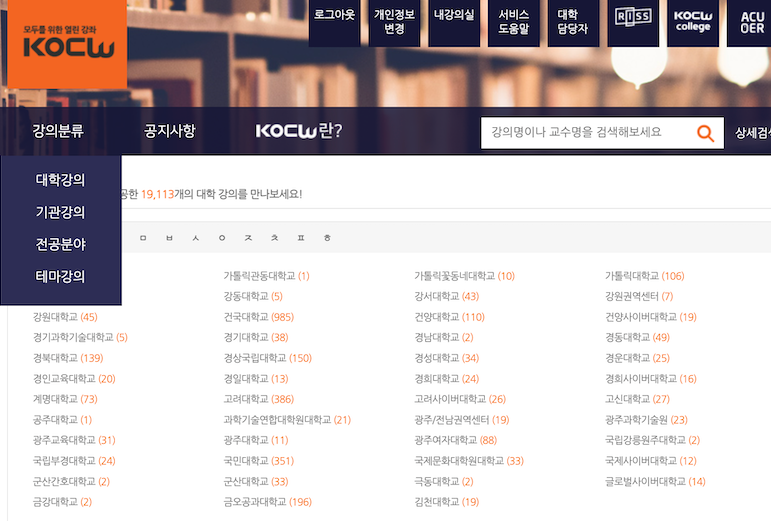The image size is (771, 523).
Task: Open 경남대학교 (2) lectures
Action: [x=444, y=338]
